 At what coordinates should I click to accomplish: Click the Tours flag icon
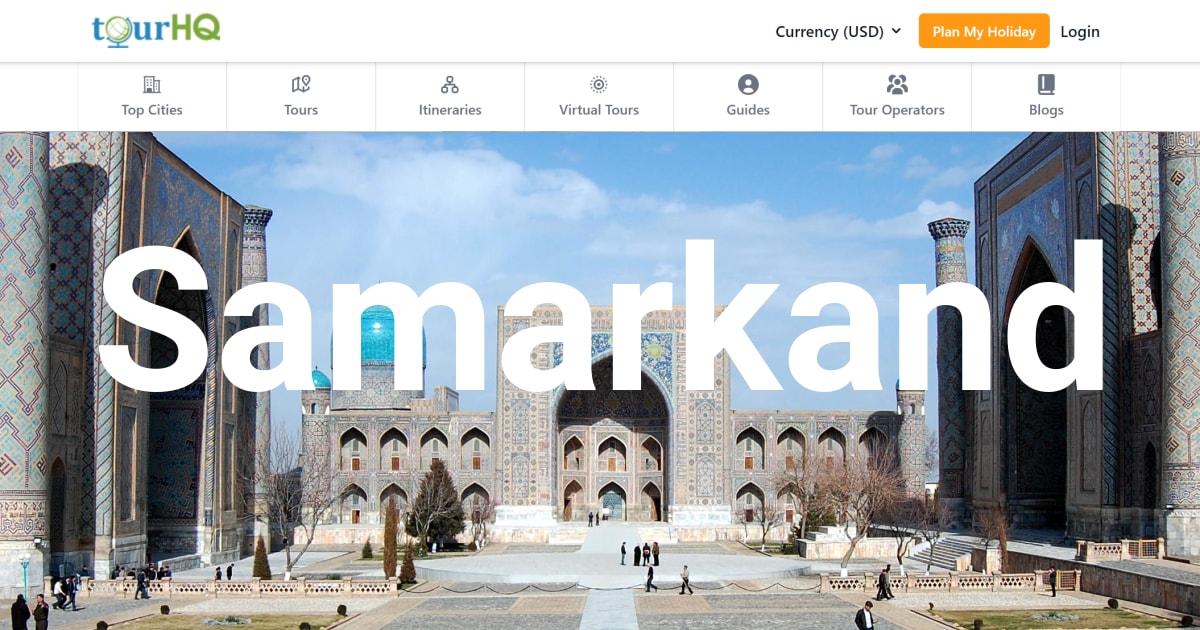click(300, 84)
